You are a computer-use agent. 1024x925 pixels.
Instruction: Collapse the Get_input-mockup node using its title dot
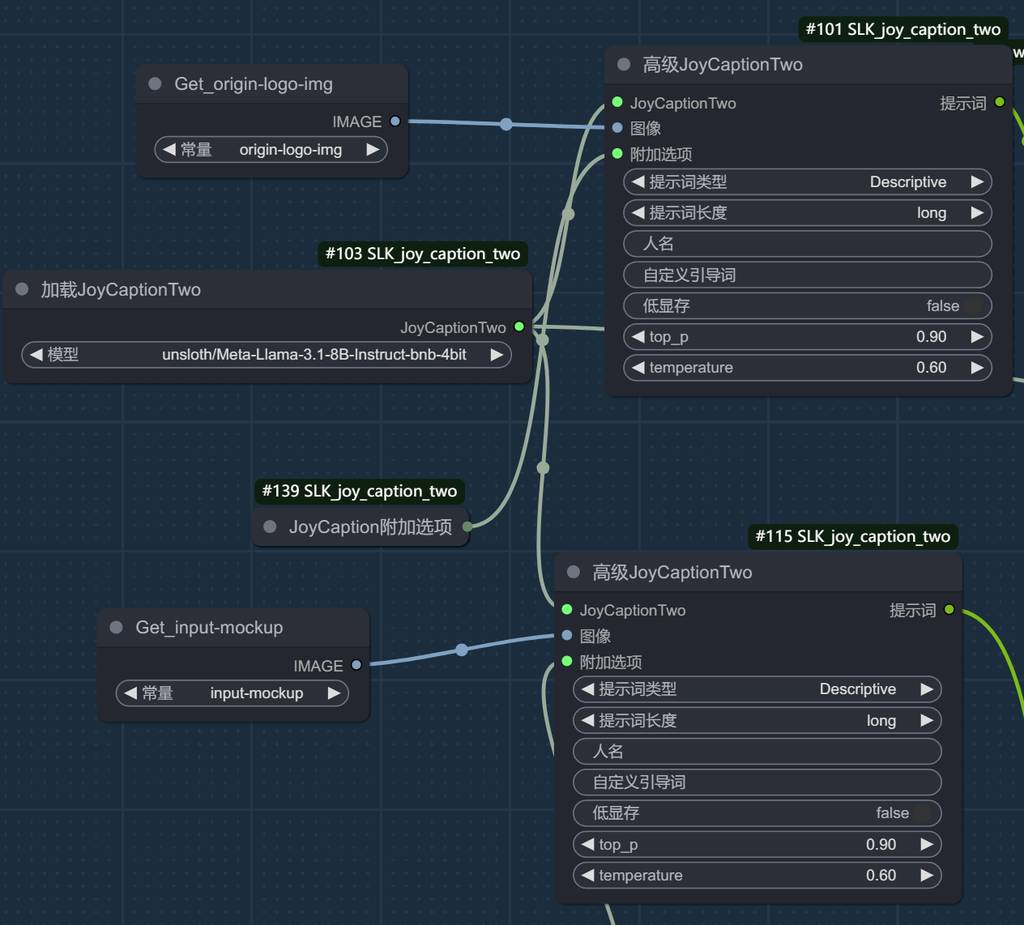(116, 628)
